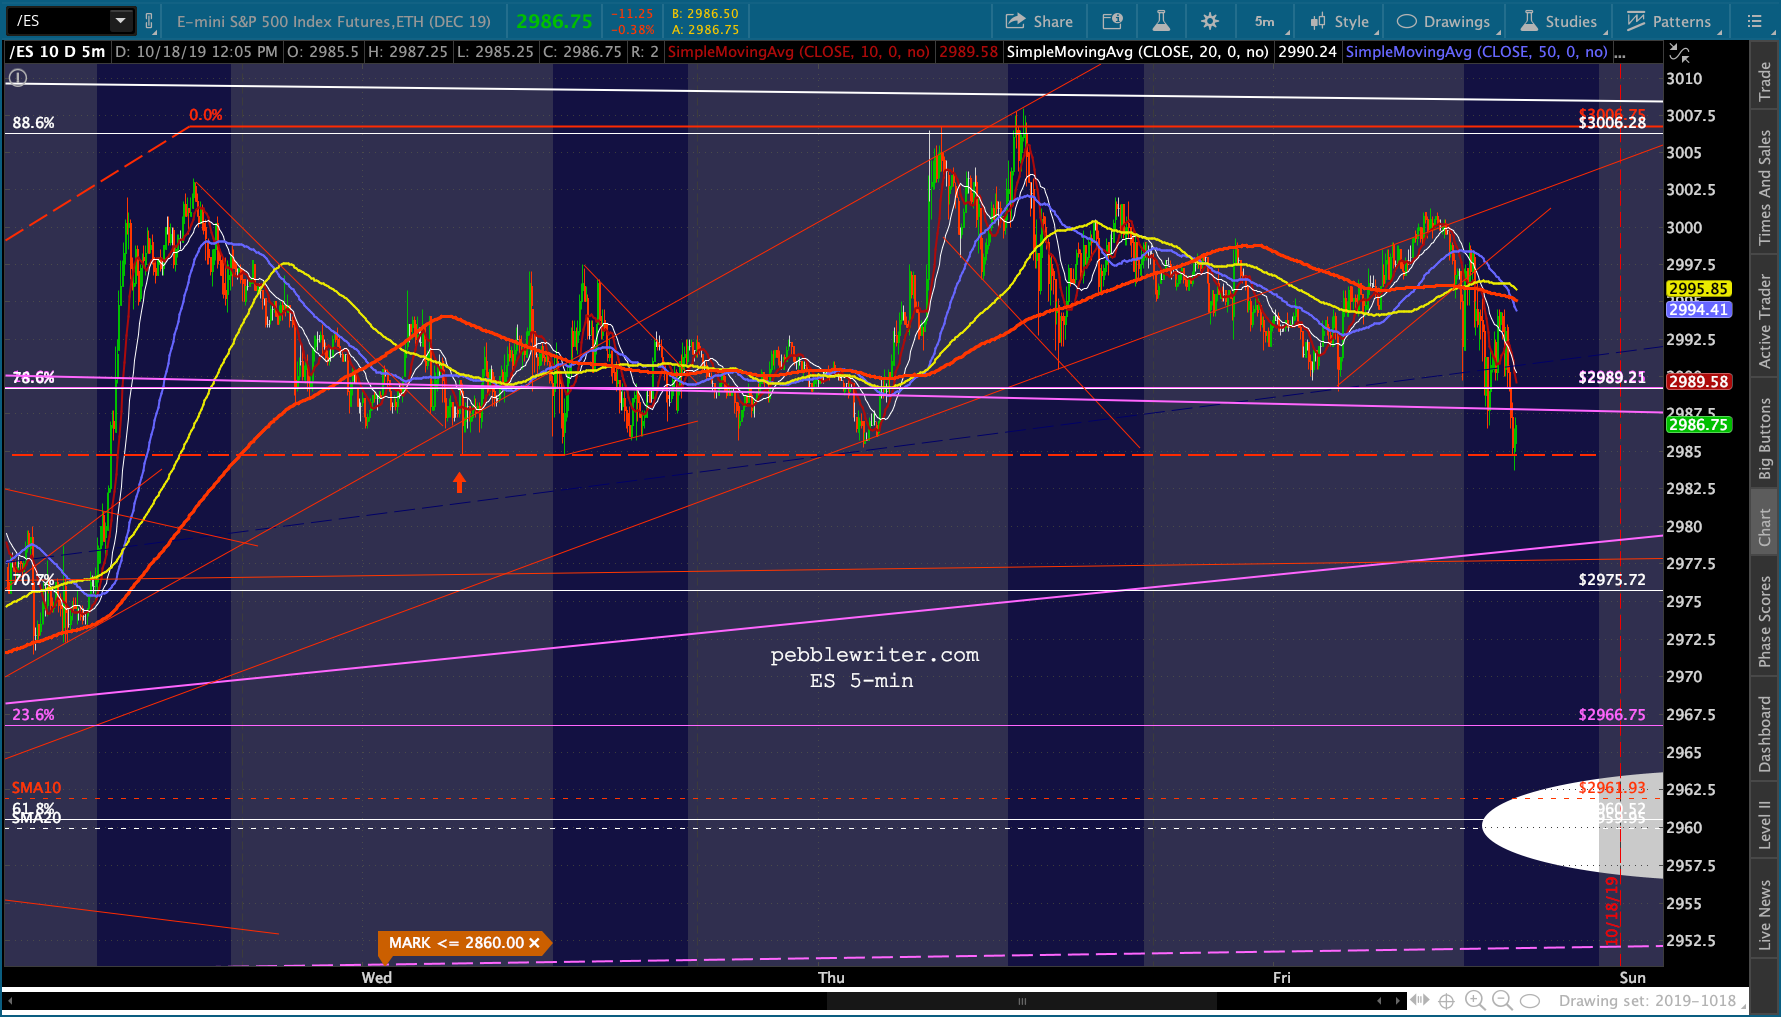Screen dimensions: 1781x1017
Task: Click the auto-fit price axis icon
Action: pyautogui.click(x=1680, y=54)
